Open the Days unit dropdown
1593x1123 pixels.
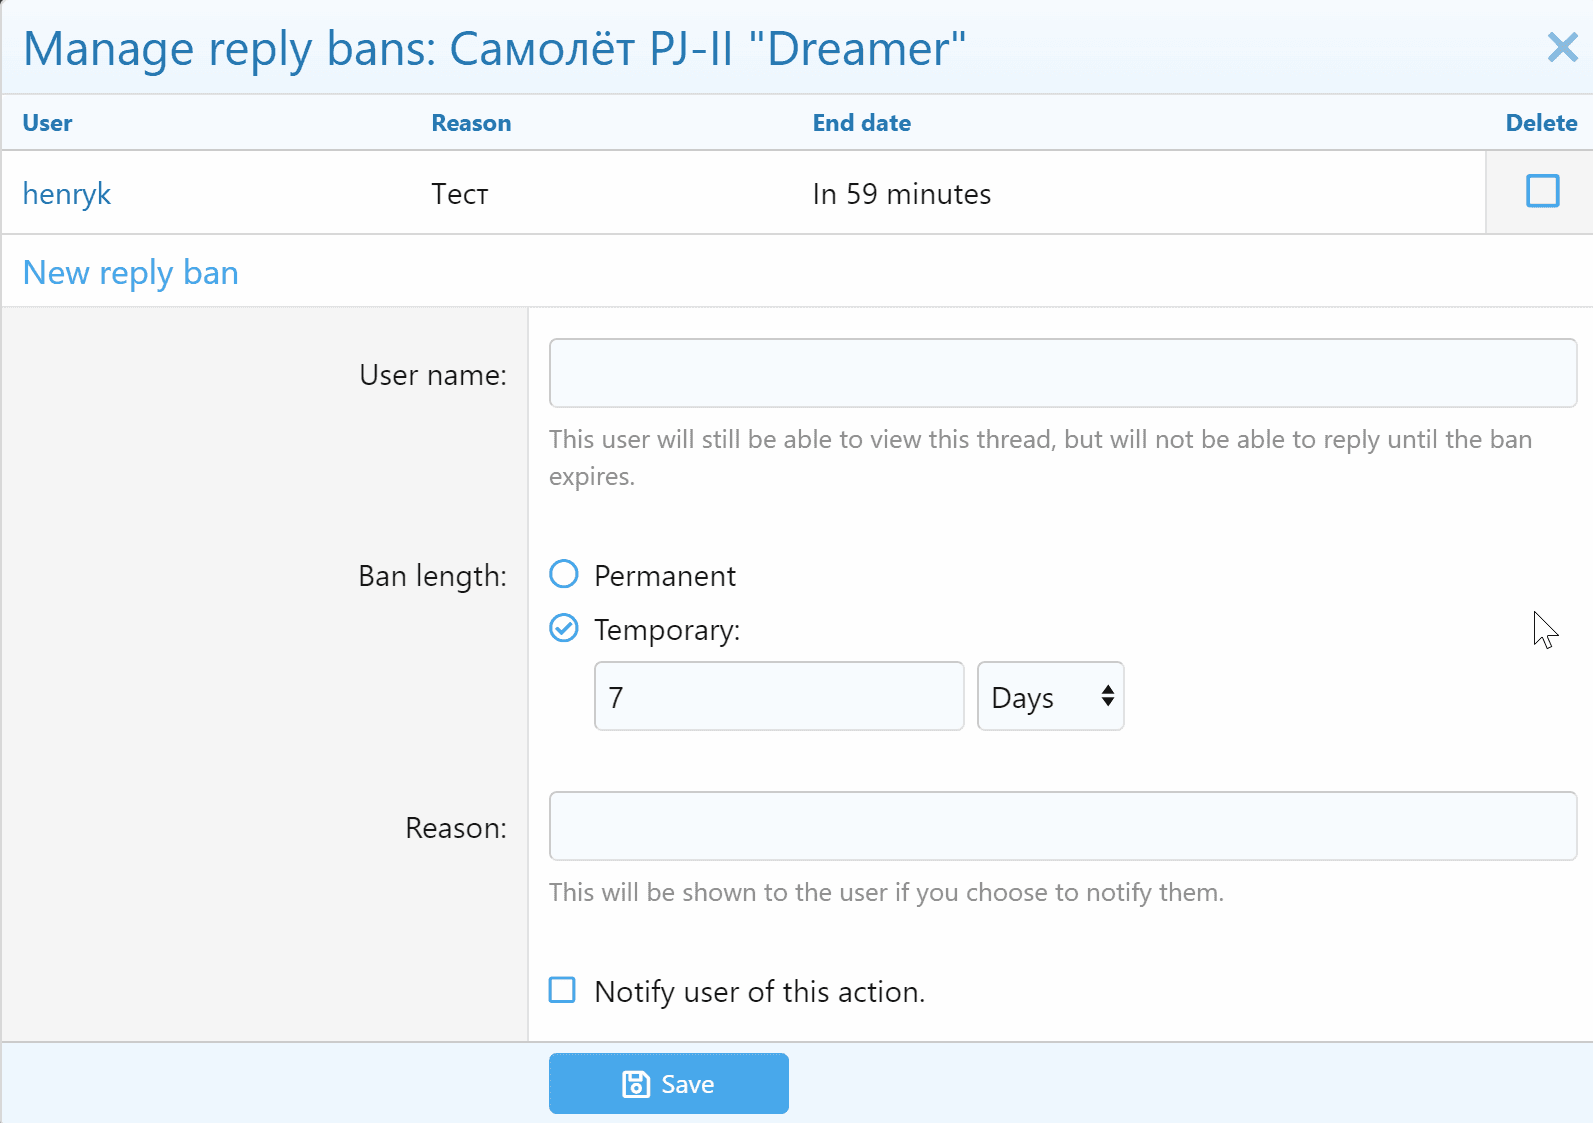[1050, 696]
